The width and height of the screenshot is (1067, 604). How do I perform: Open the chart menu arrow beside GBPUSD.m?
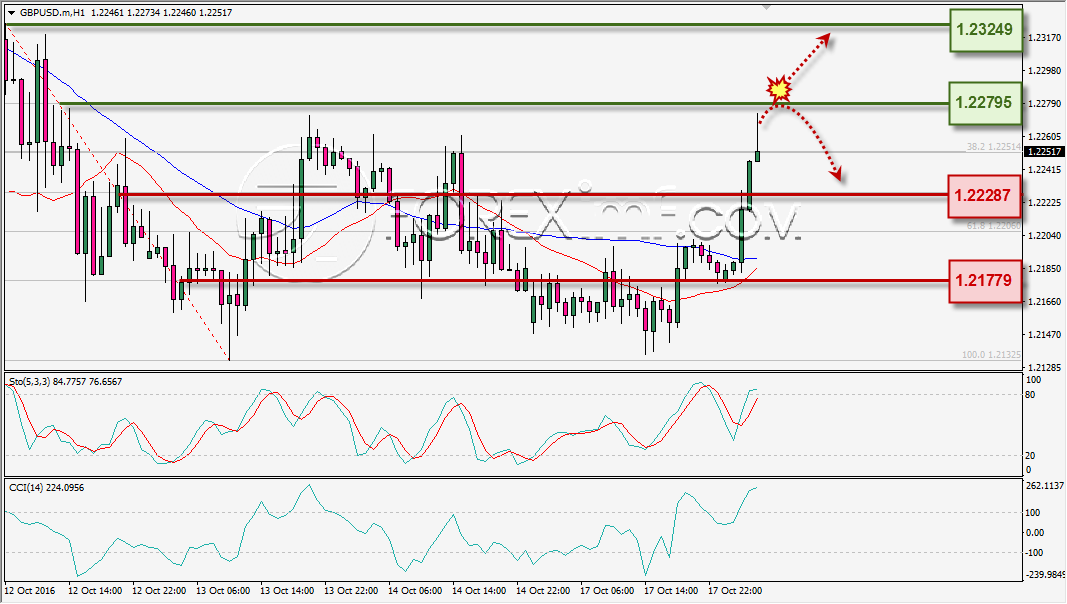[x=12, y=13]
